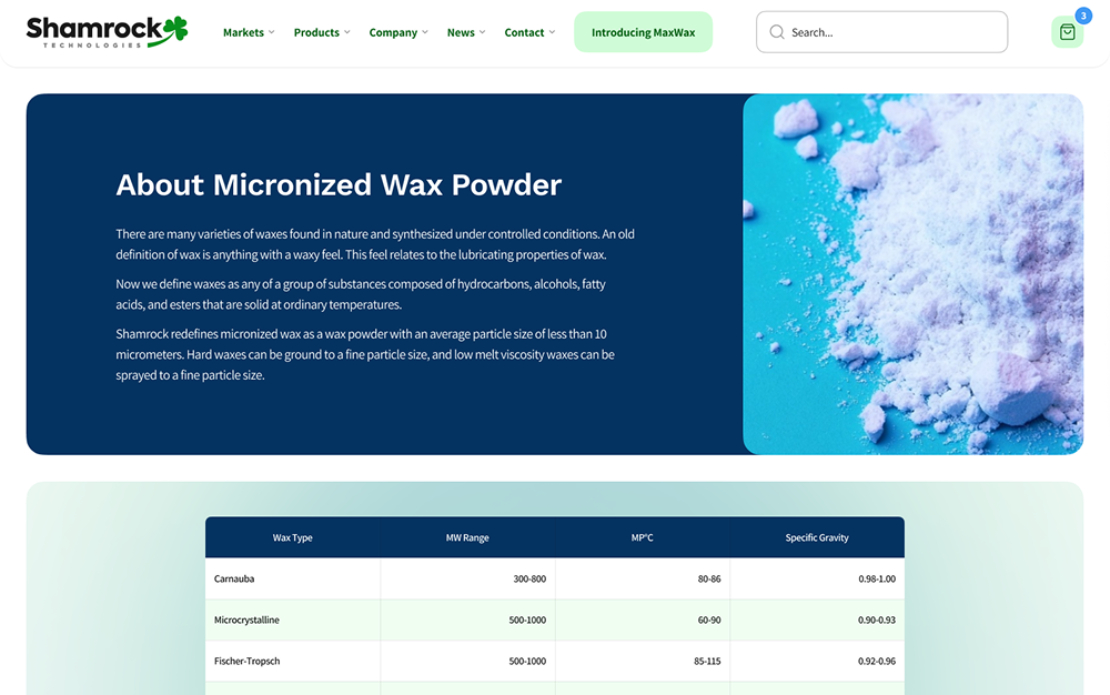Click the Specific Gravity column header
Viewport: 1110px width, 695px height.
(x=815, y=537)
